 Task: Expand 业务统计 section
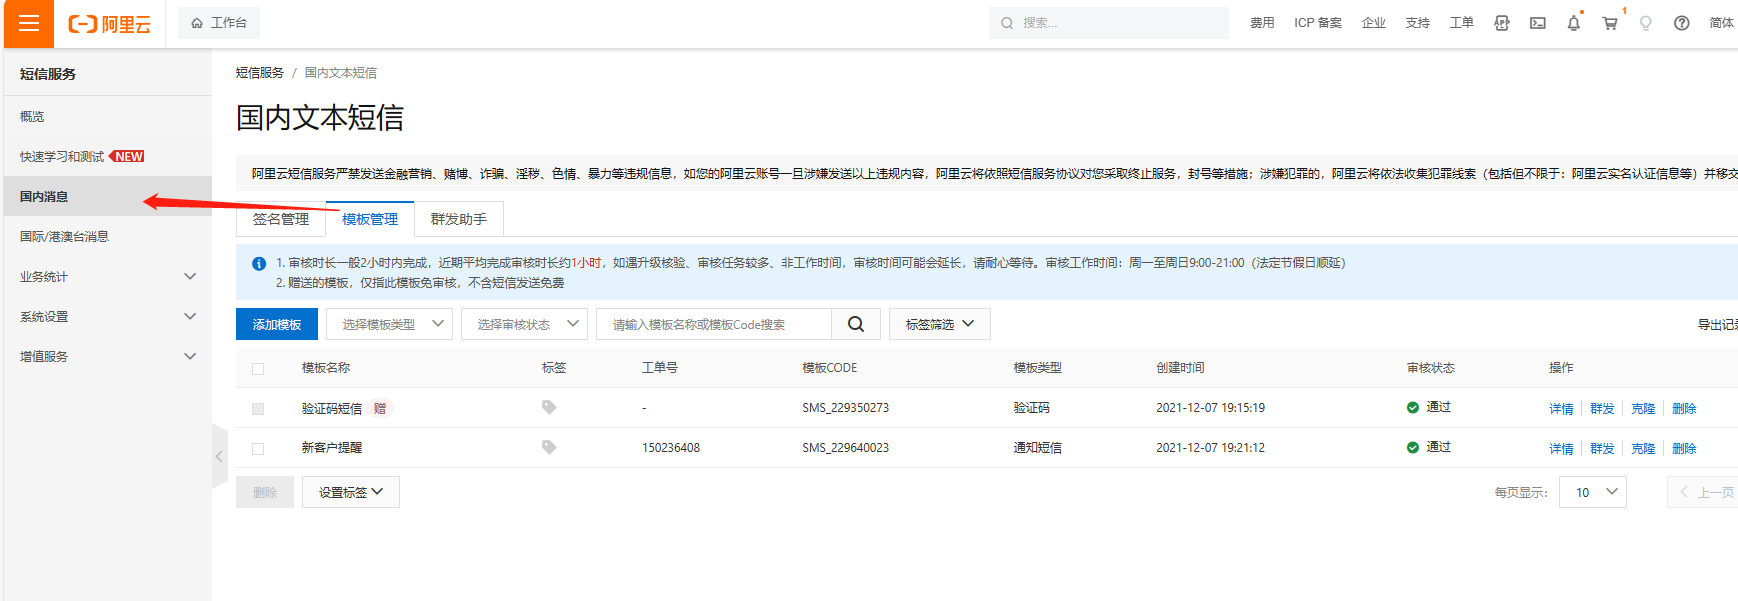point(108,277)
